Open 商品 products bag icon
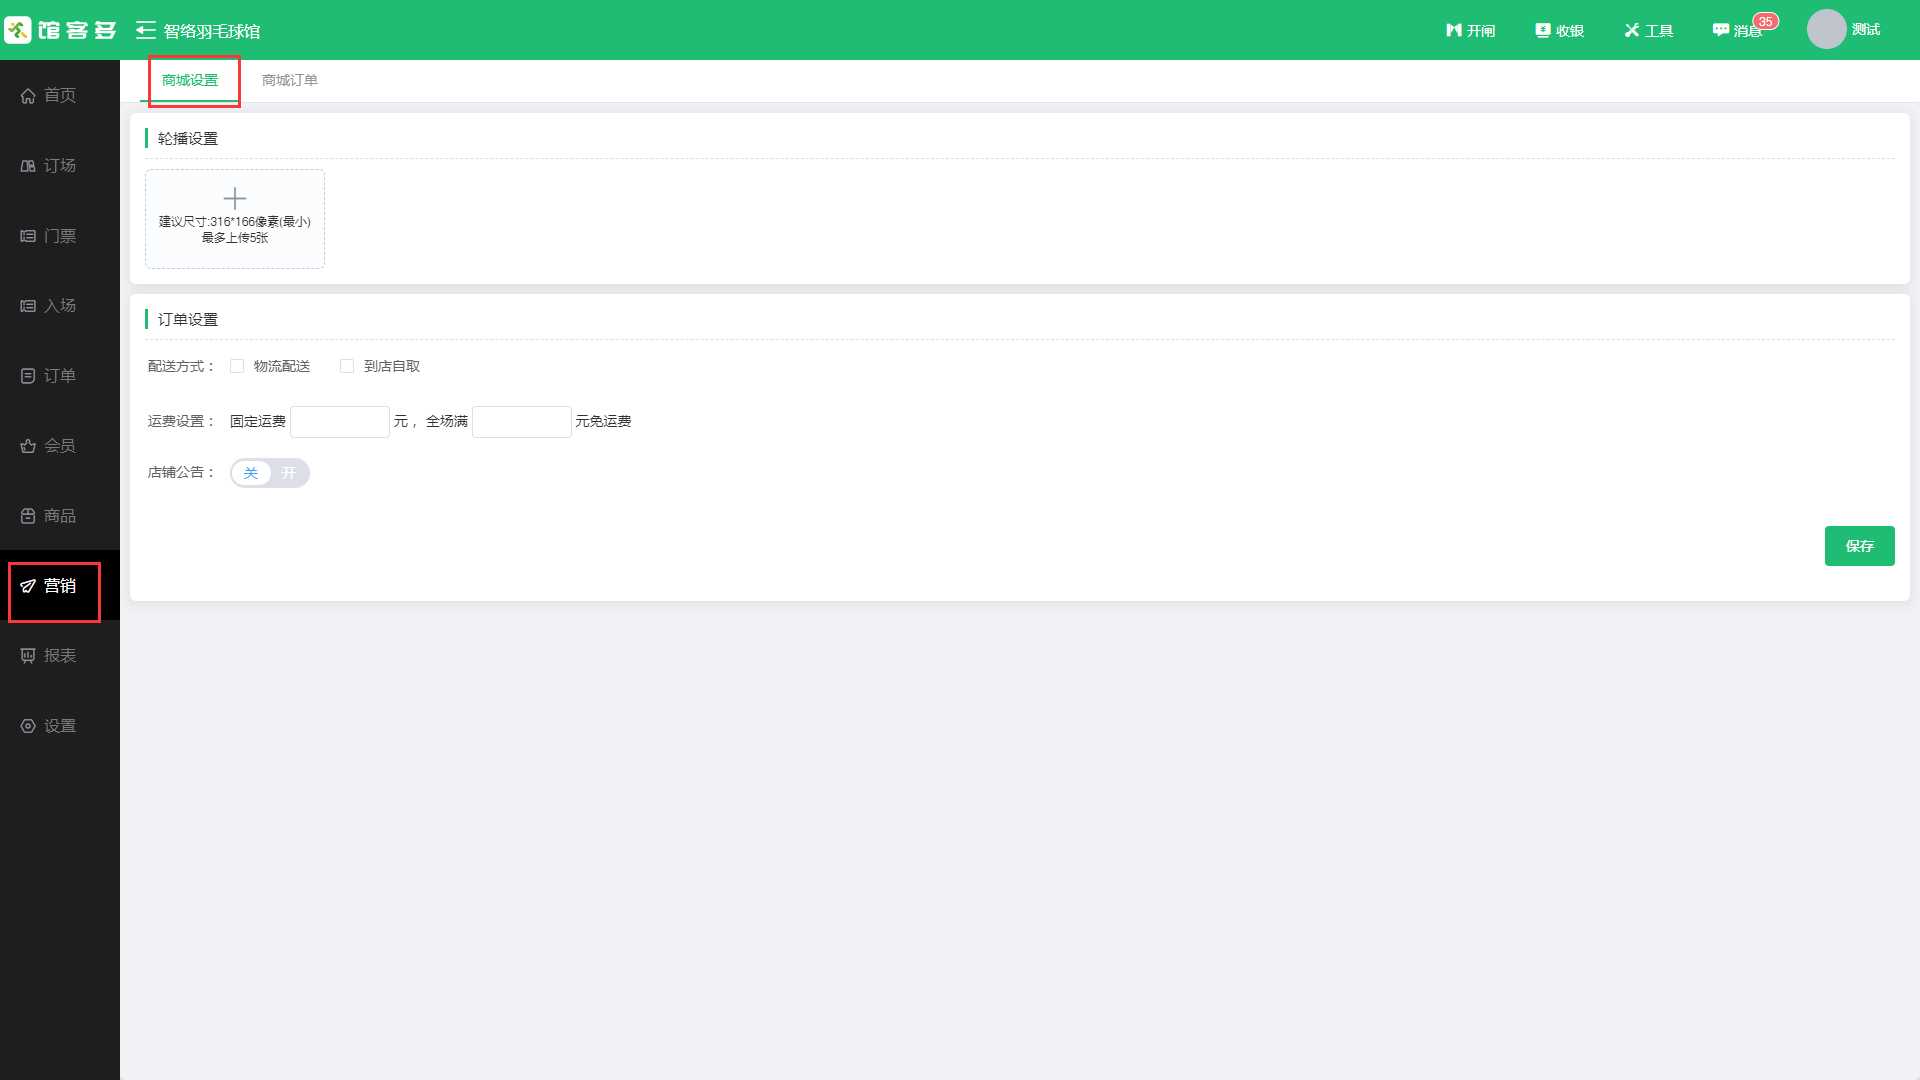The height and width of the screenshot is (1080, 1920). point(28,516)
